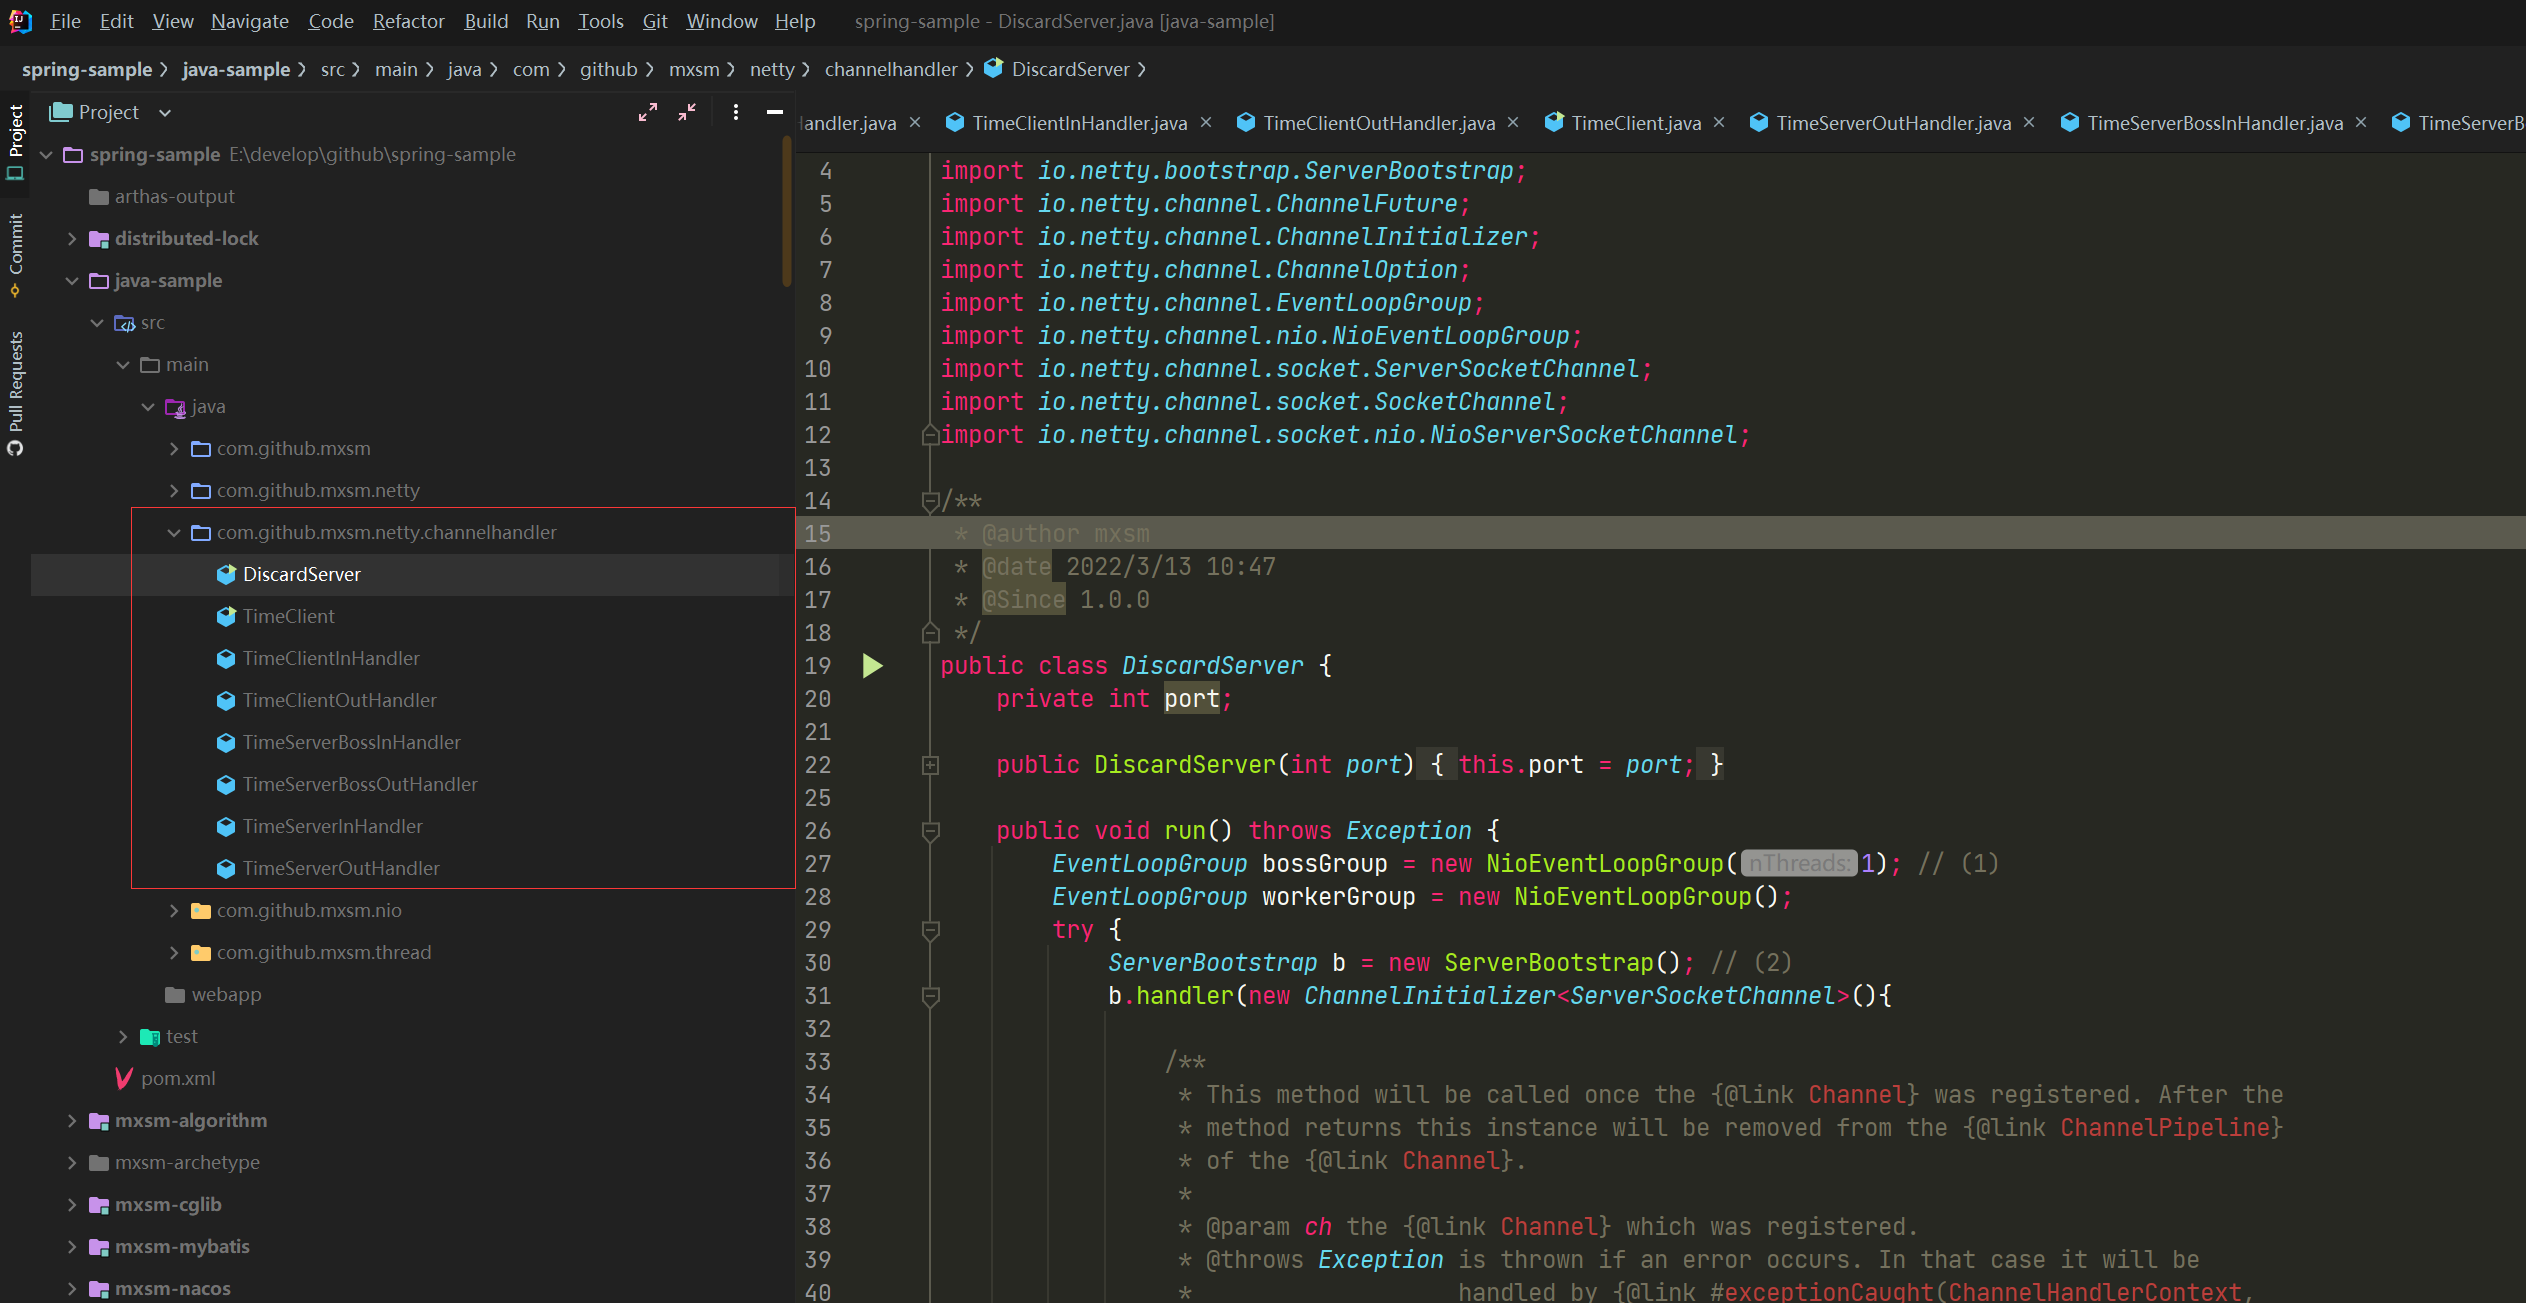Click the green Run gutter icon for DiscardServer

click(872, 666)
